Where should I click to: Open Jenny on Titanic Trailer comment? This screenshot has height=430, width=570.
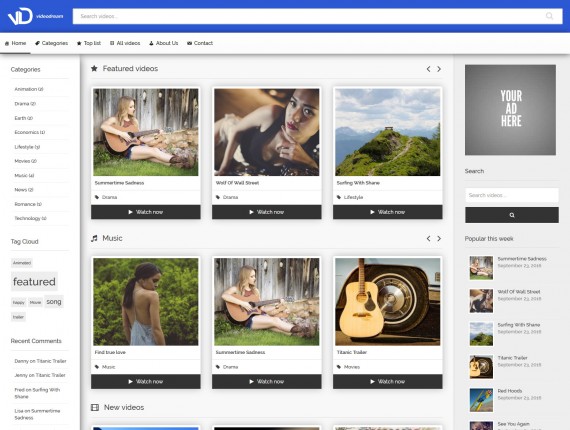40,375
